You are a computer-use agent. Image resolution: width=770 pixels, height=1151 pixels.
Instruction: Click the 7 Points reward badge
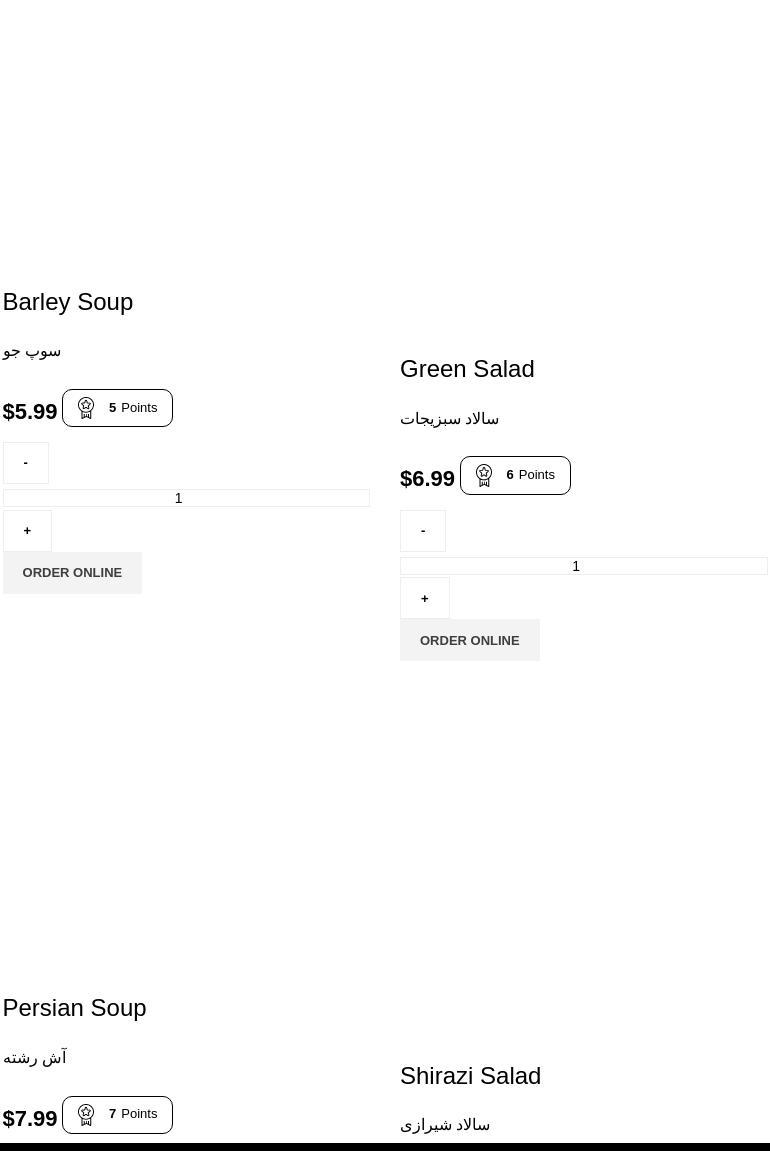(x=132, y=1114)
